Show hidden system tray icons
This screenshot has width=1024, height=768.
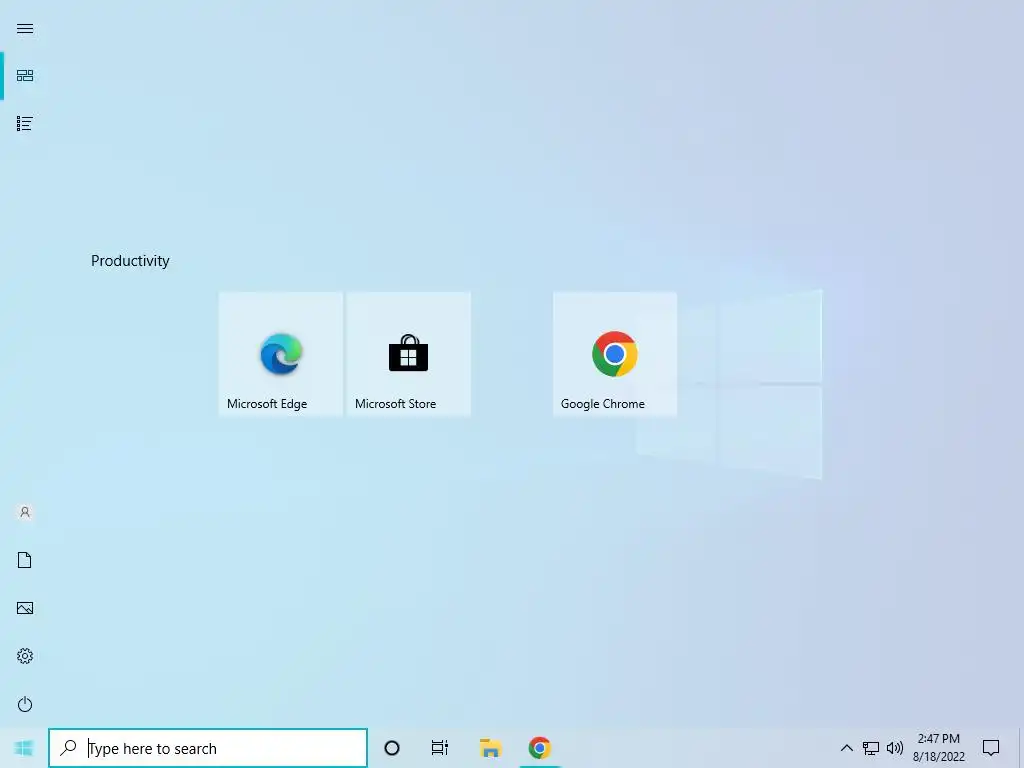point(846,748)
